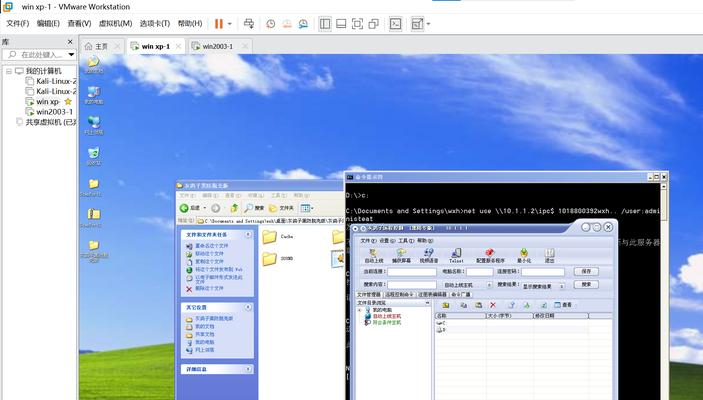Click the 查看 view button in file manager toolbar

(563, 305)
